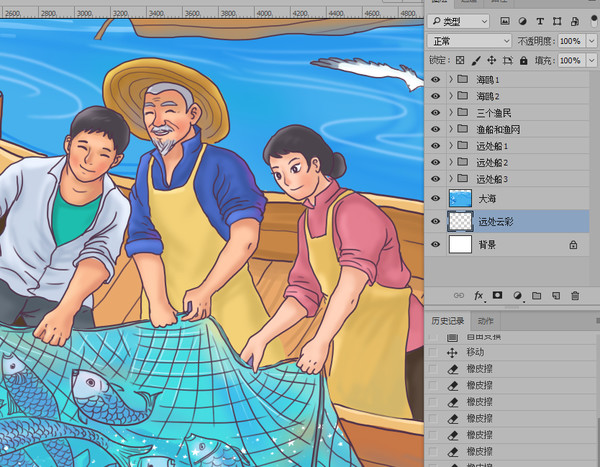Open the 正常 blend mode dropdown

point(469,41)
